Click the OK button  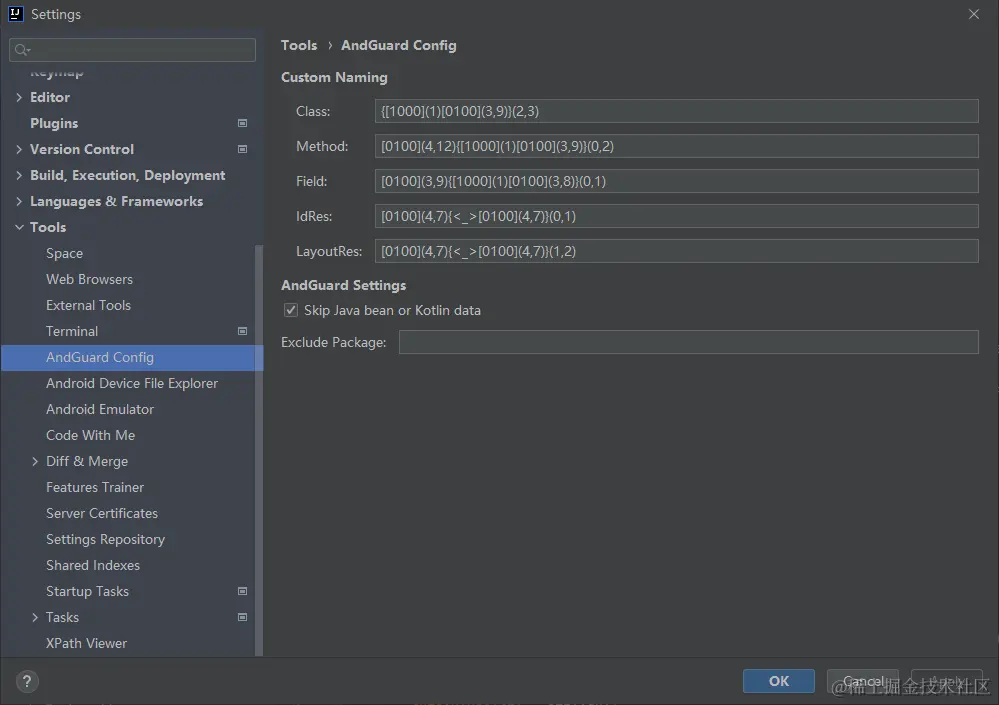click(x=779, y=681)
